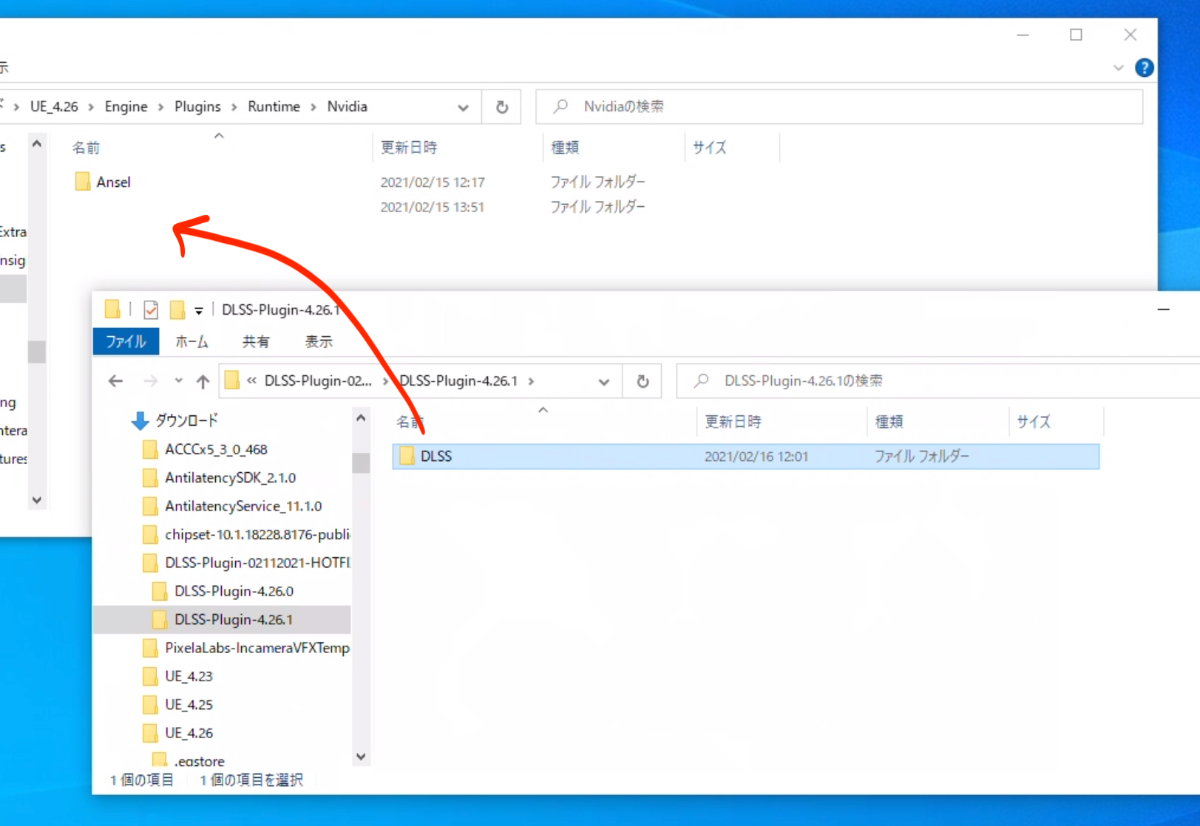Click the folder icon inside the DLSS-Plugin address bar

pyautogui.click(x=232, y=380)
